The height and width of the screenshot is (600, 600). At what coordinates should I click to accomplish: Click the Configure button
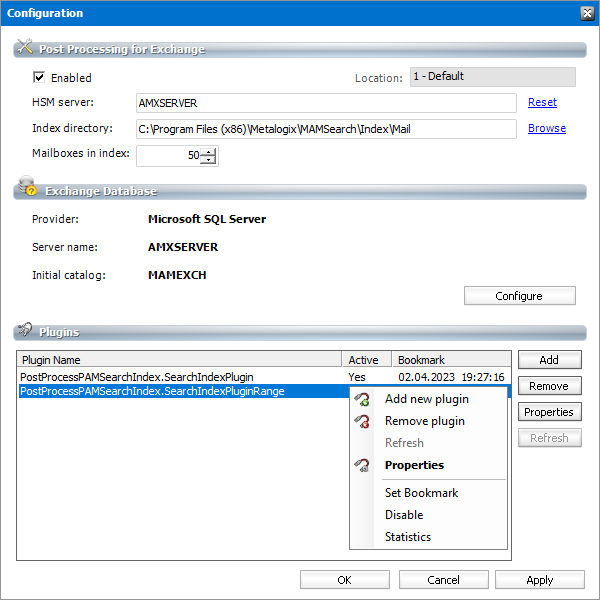pyautogui.click(x=519, y=296)
